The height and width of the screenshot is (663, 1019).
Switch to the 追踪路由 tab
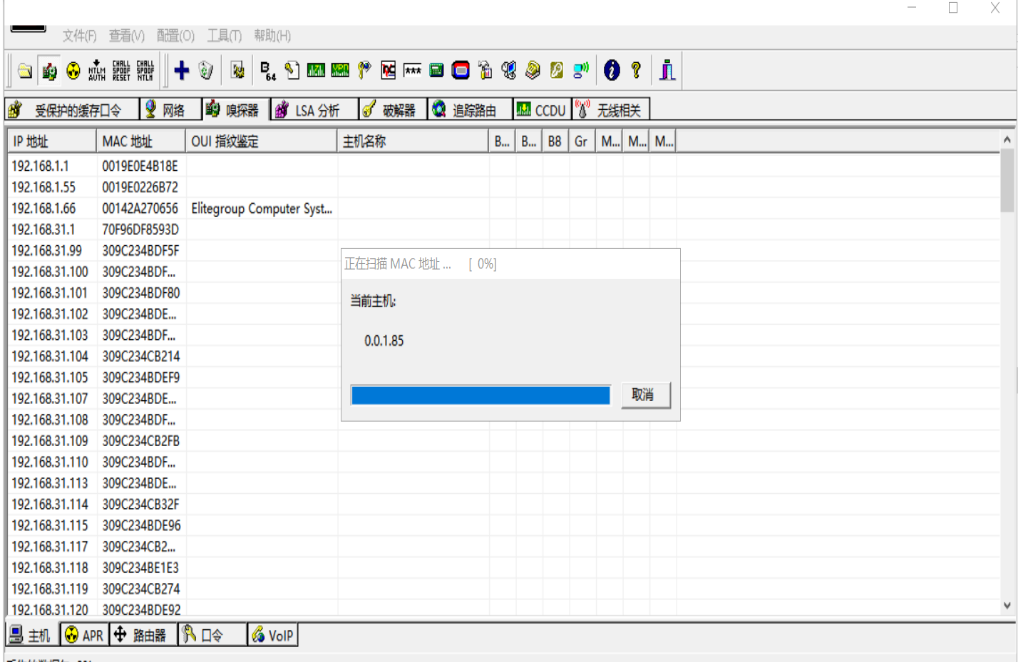point(469,110)
